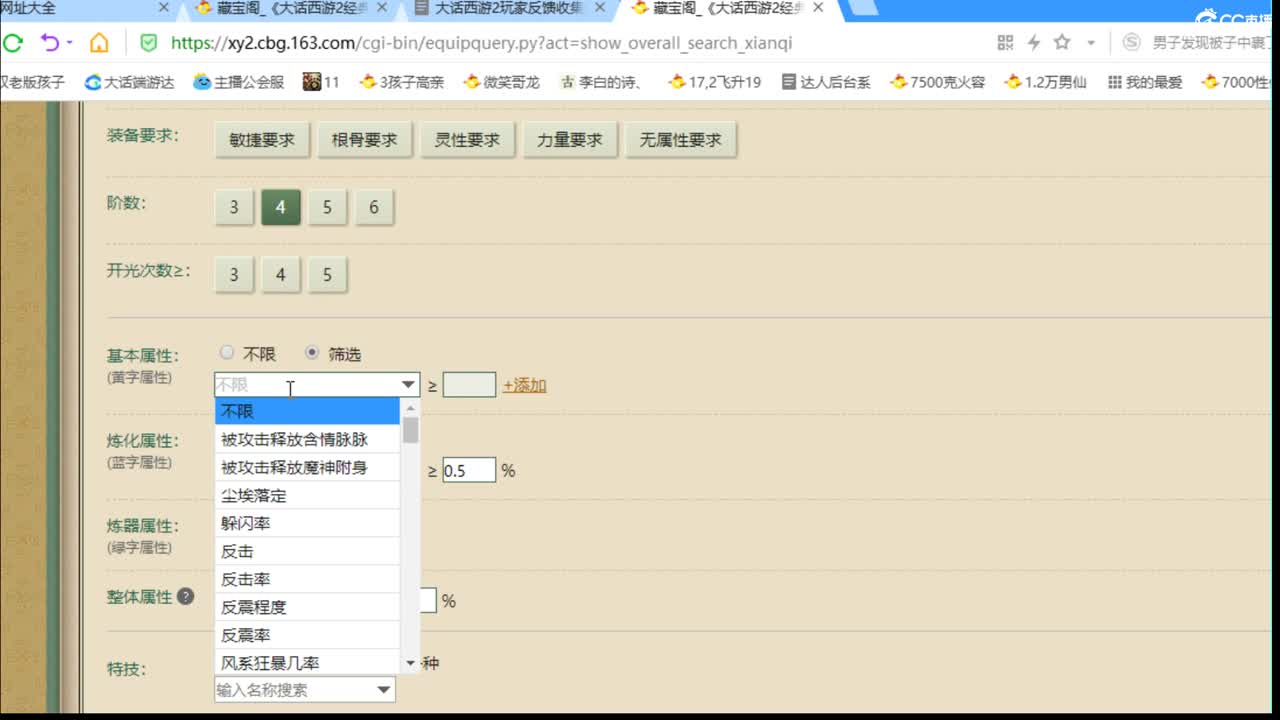Pick 反击 from the list
The image size is (1280, 720).
308,551
